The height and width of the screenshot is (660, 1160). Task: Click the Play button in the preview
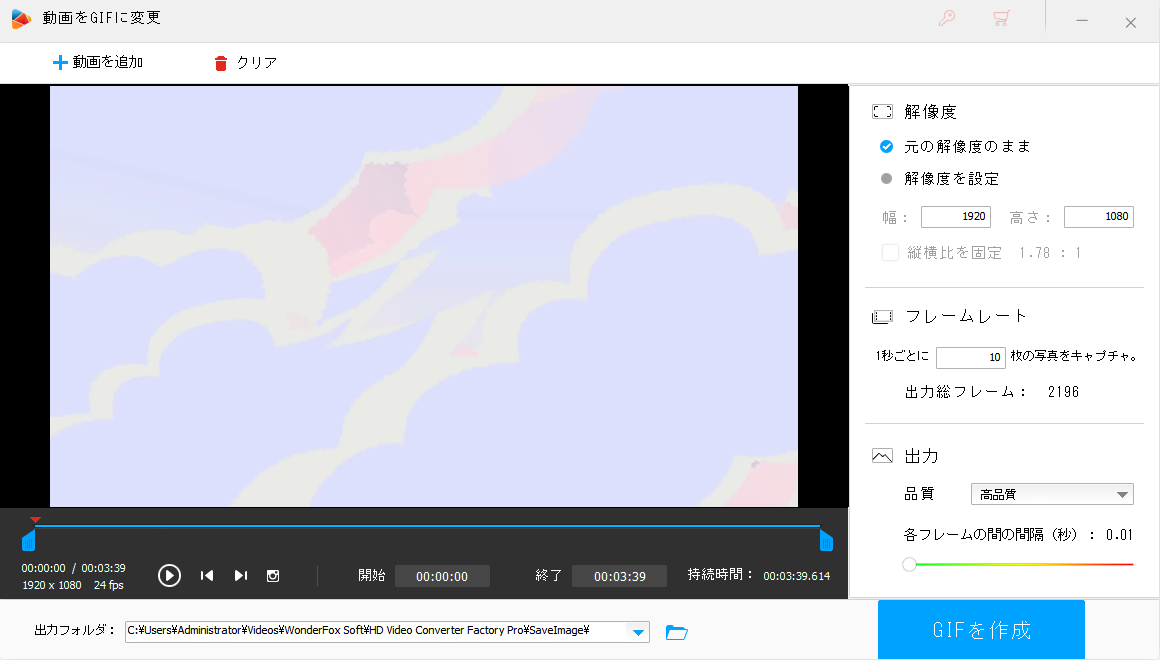coord(169,575)
